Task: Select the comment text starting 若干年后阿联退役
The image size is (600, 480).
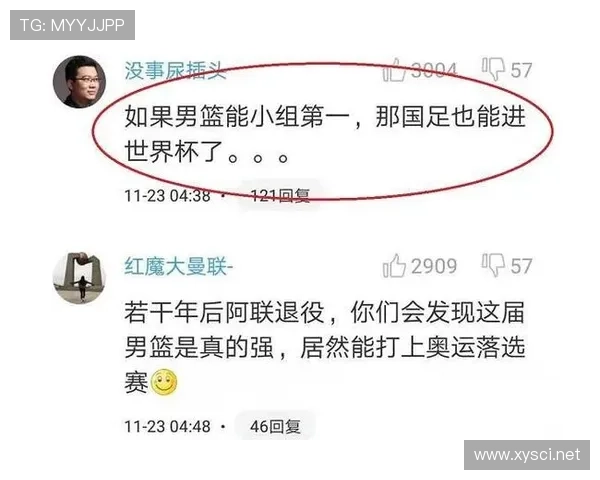Action: click(x=325, y=347)
